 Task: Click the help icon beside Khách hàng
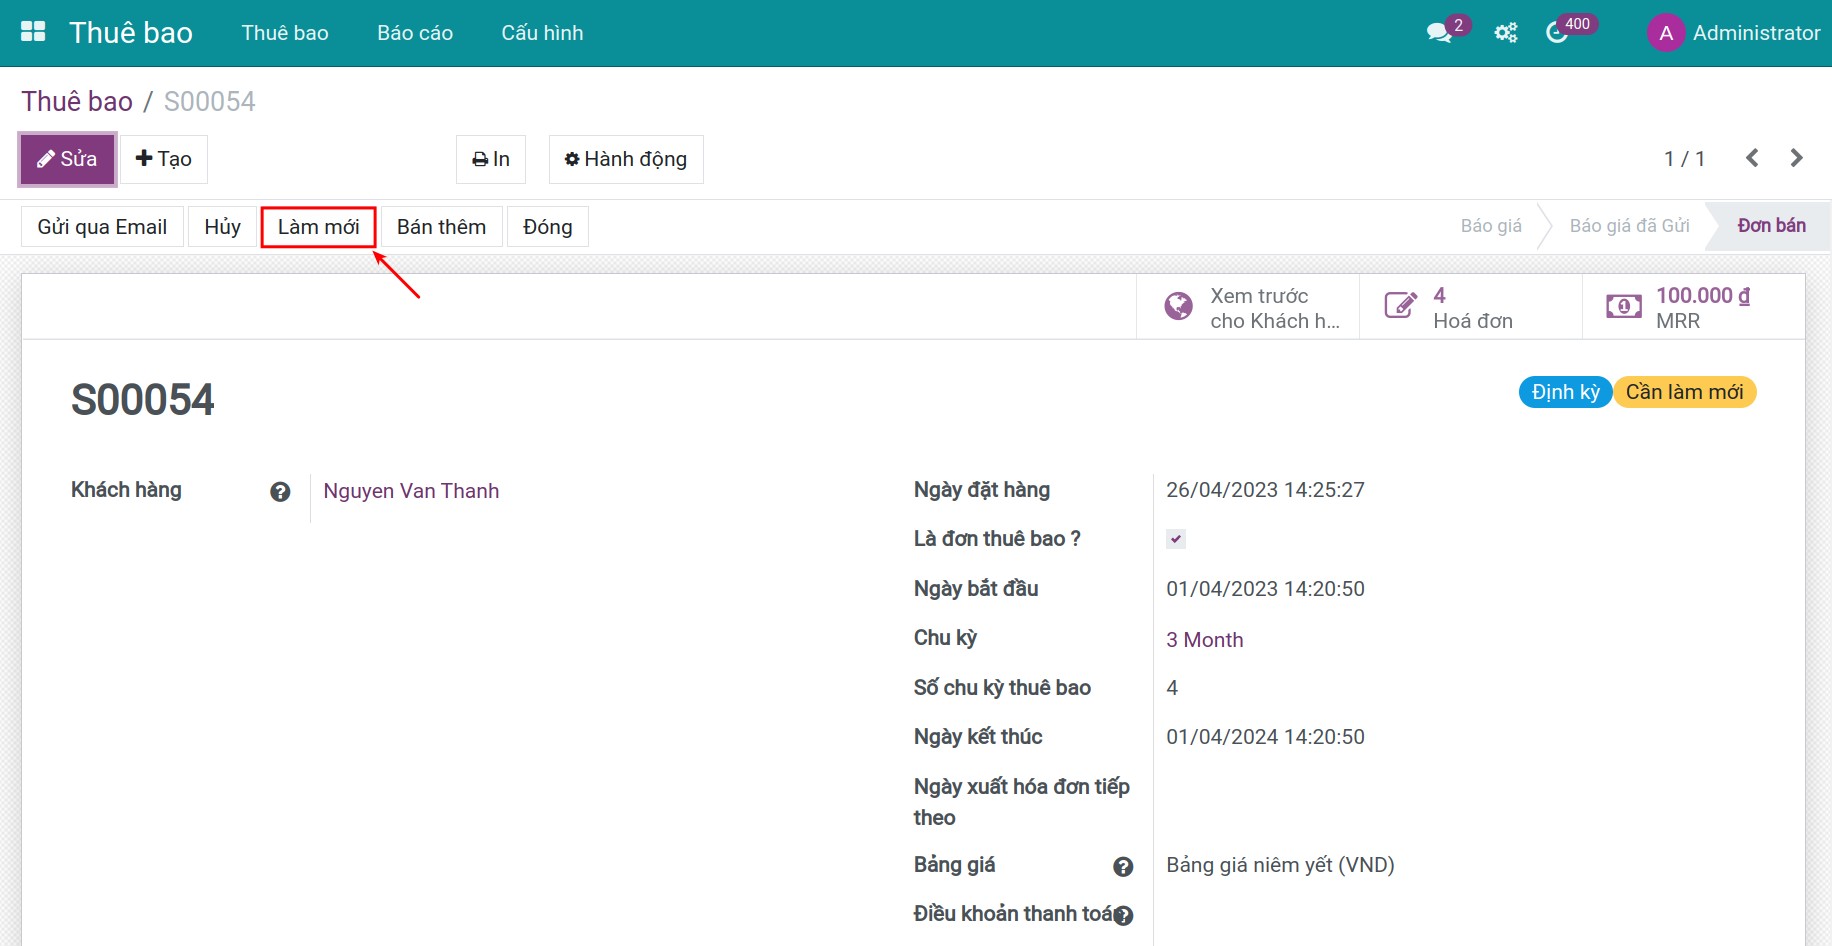[280, 491]
